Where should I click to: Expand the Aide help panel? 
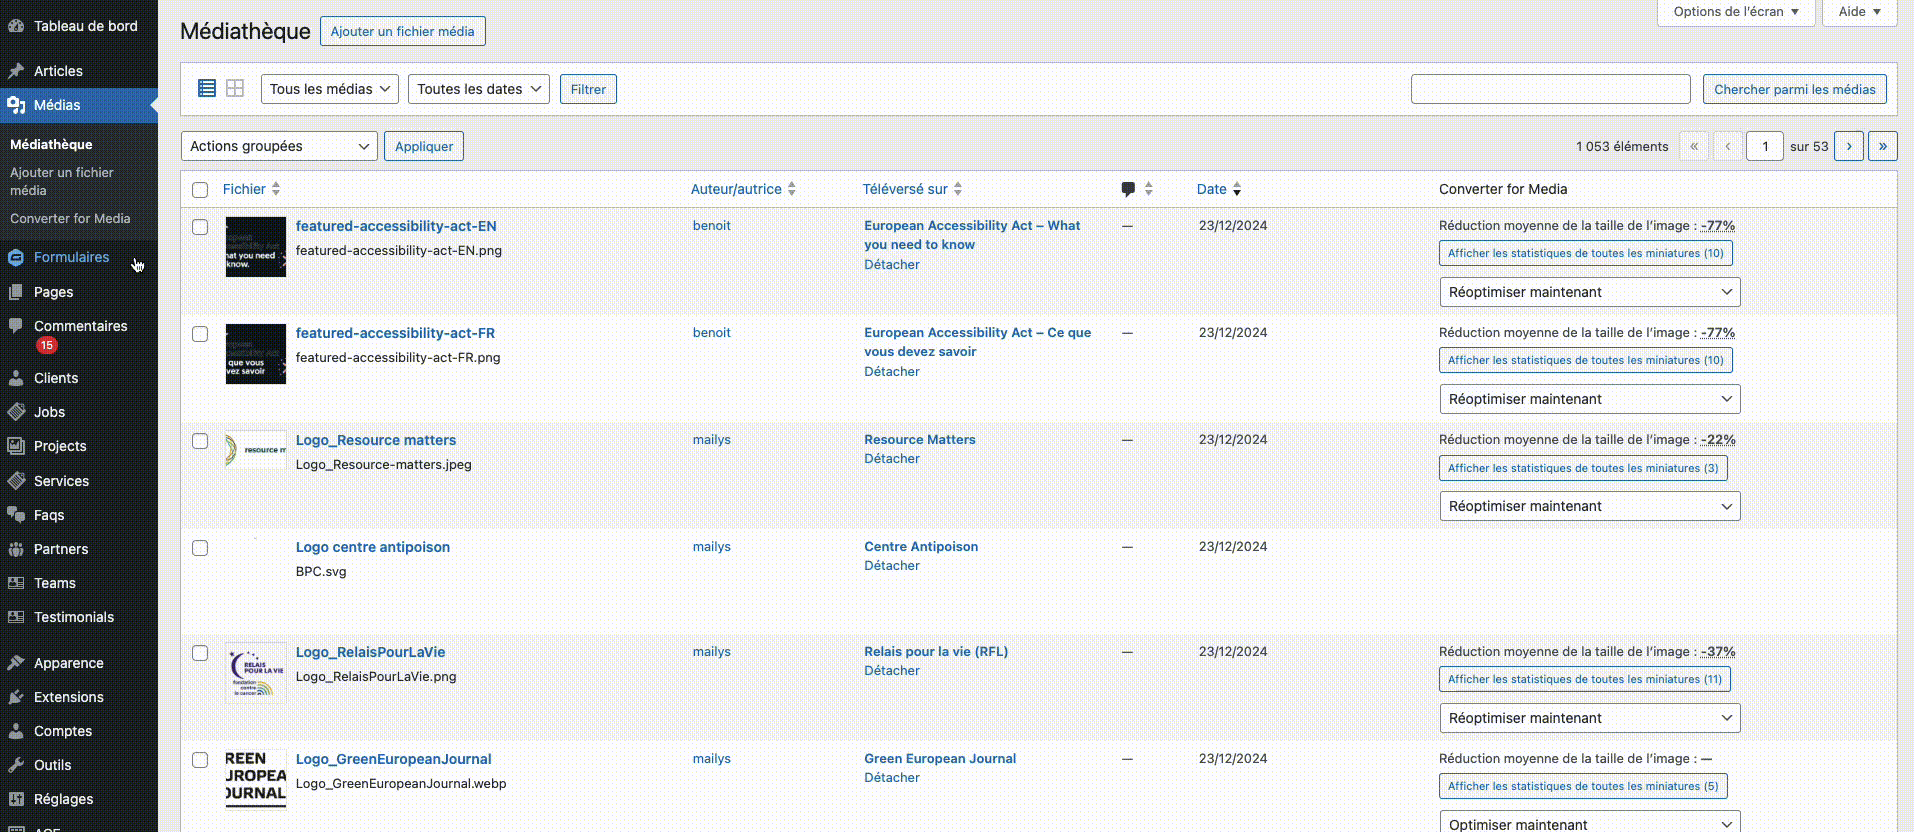coord(1860,12)
